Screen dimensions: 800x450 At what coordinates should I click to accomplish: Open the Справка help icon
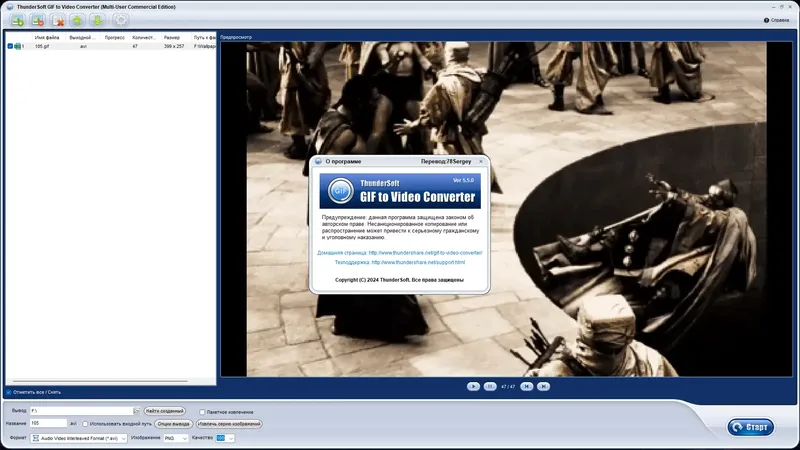(x=766, y=20)
